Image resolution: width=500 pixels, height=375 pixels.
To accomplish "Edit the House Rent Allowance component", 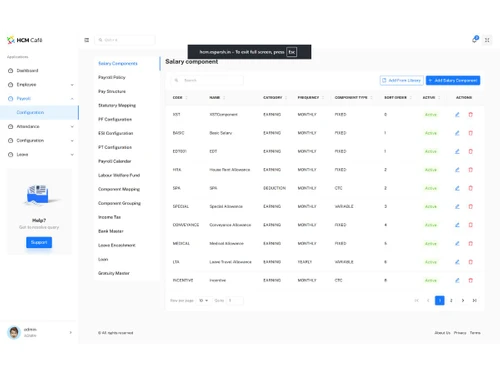I will pyautogui.click(x=457, y=170).
